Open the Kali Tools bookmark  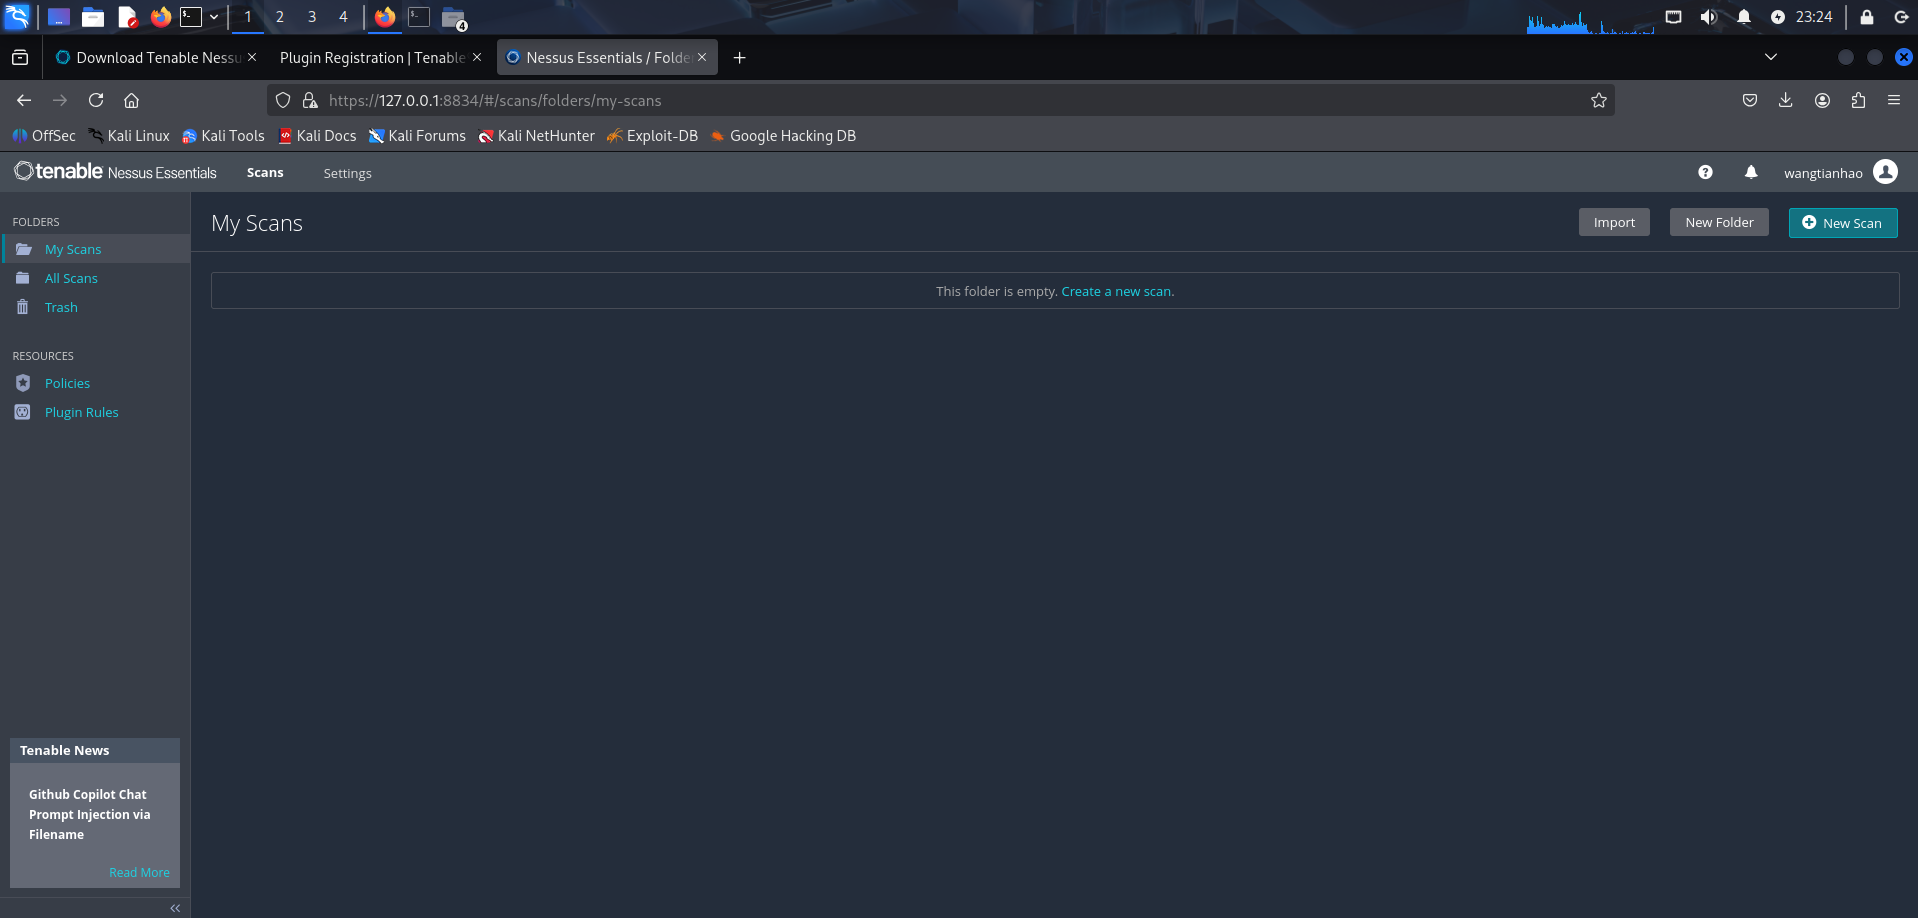223,136
